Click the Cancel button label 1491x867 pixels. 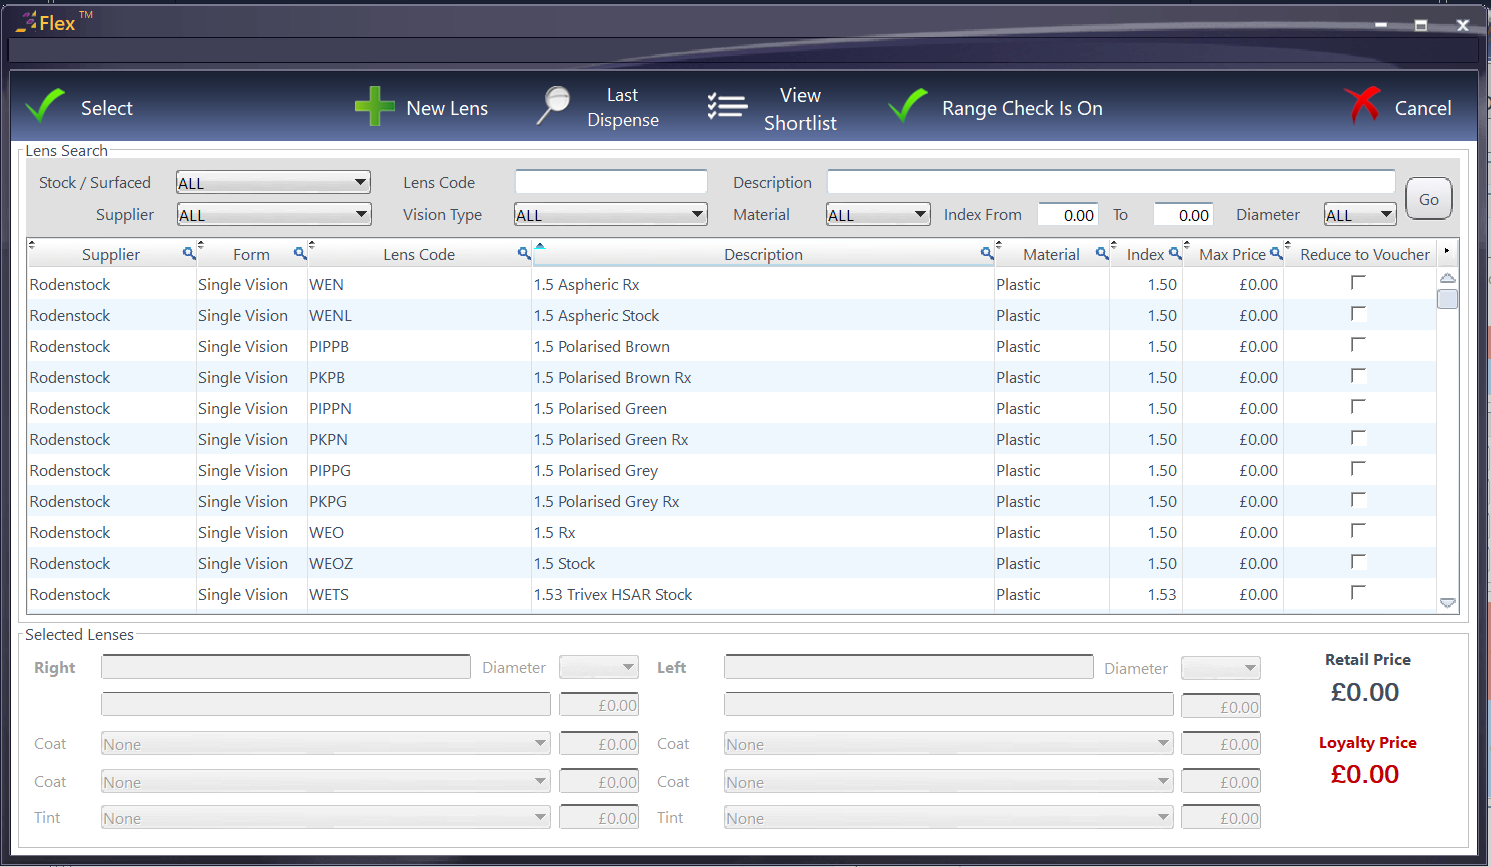(x=1423, y=108)
